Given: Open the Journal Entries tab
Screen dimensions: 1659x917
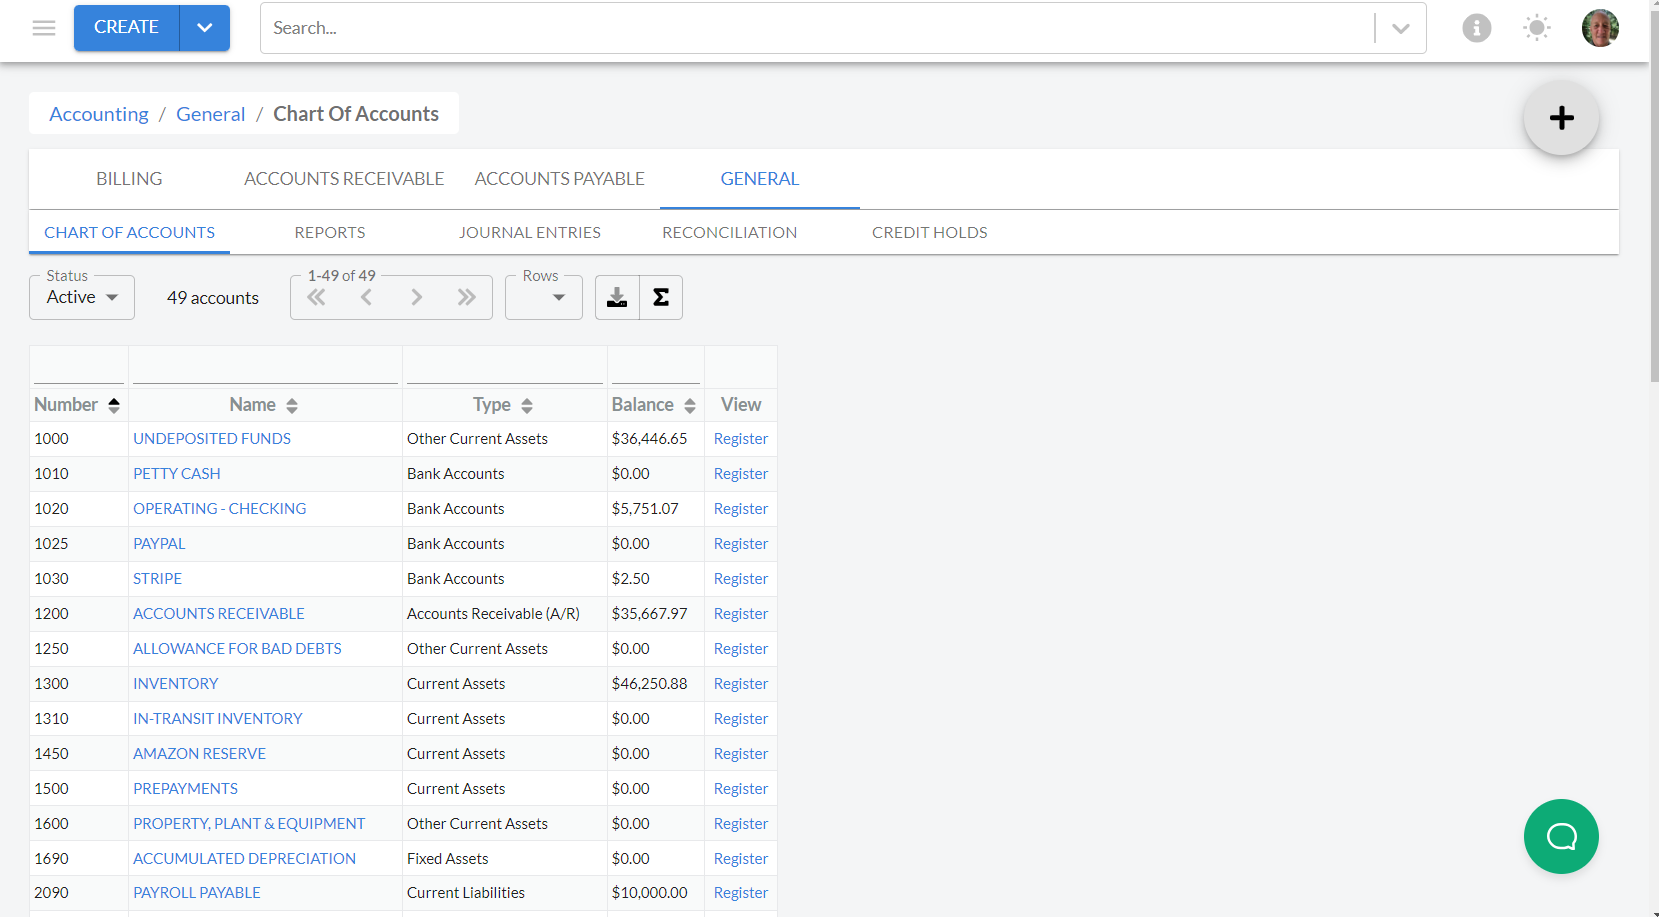Looking at the screenshot, I should click(530, 231).
